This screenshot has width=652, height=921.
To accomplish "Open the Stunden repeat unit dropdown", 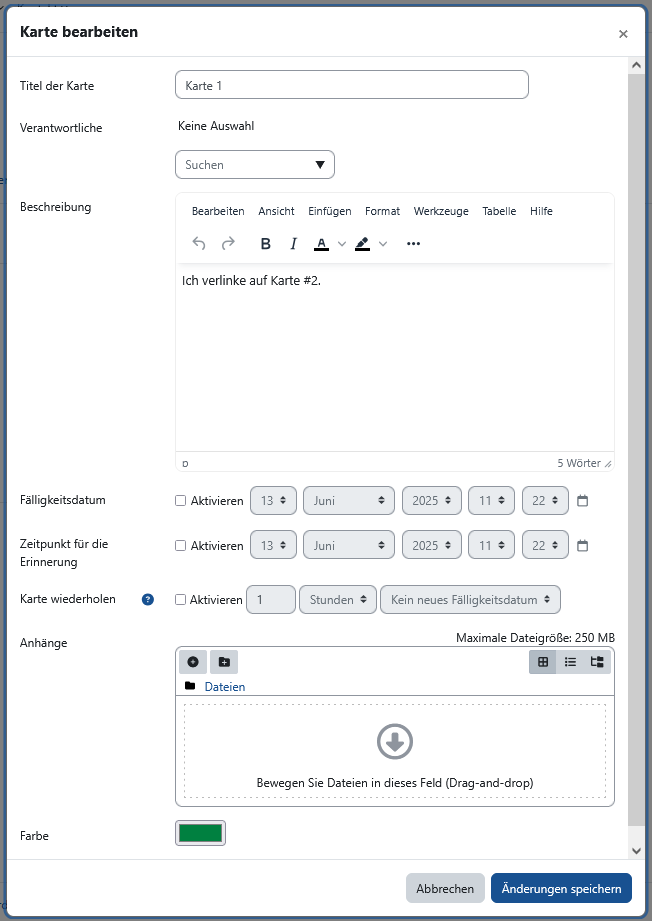I will tap(338, 600).
